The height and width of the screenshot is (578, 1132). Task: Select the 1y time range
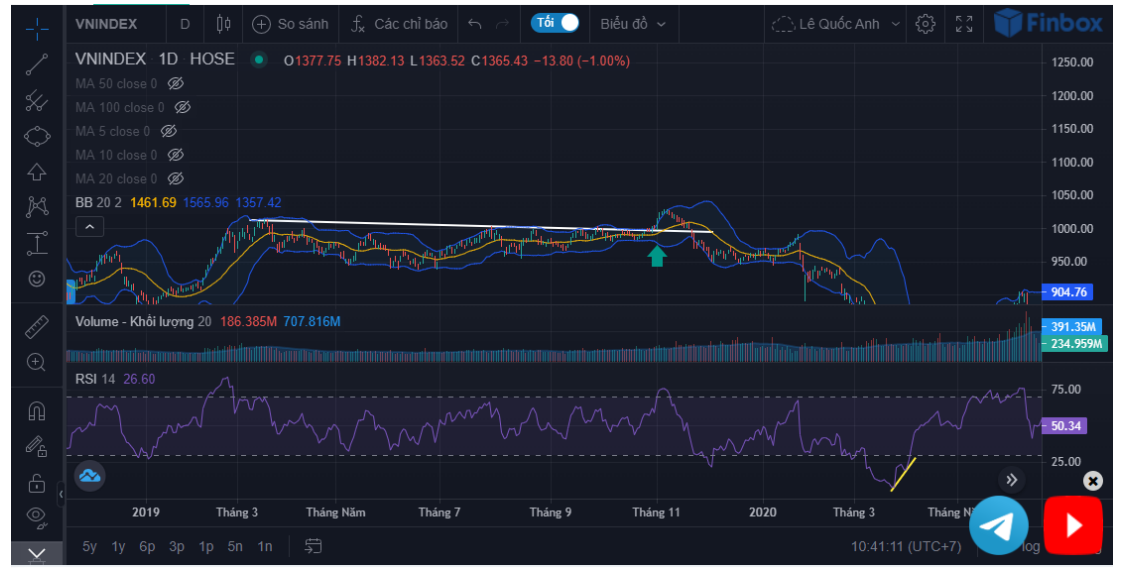[119, 546]
